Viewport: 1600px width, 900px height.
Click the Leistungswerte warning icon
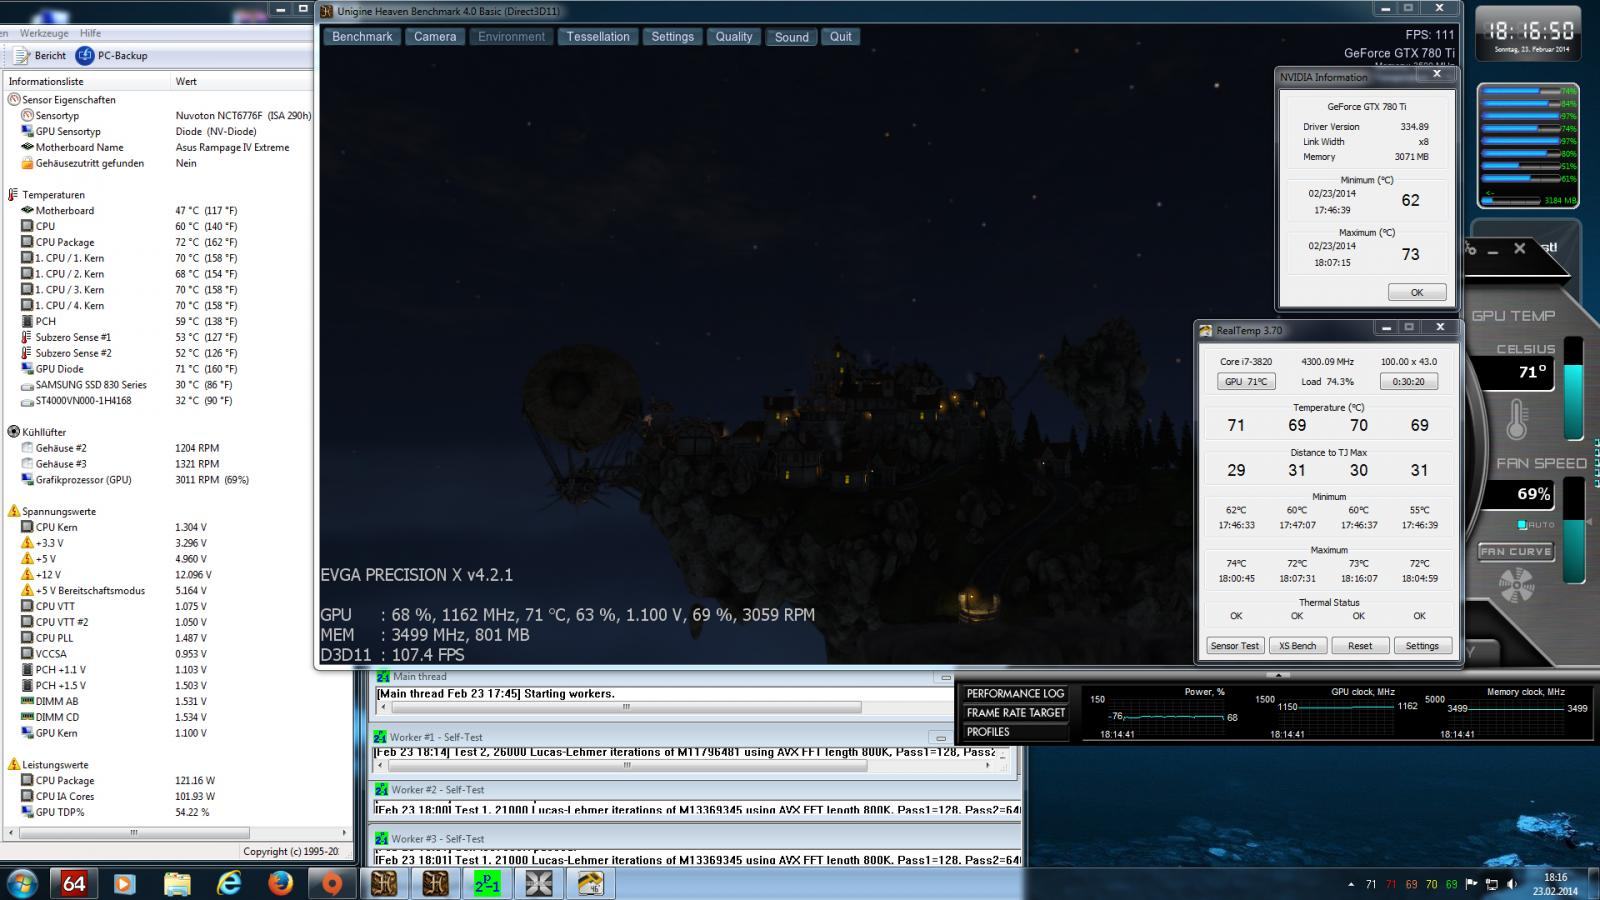(x=14, y=764)
